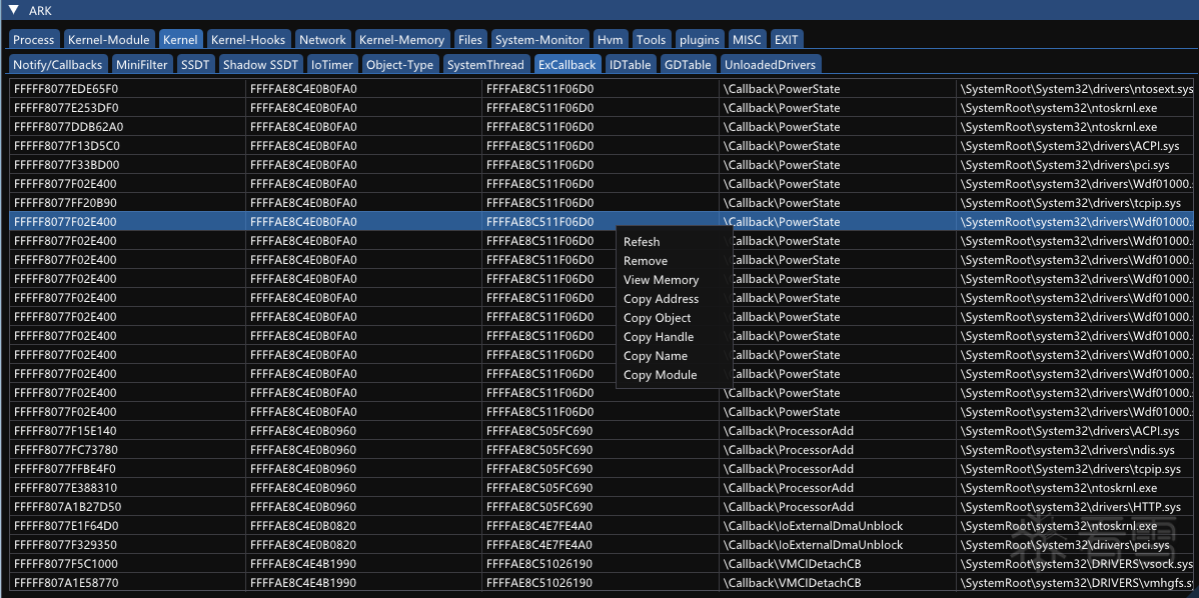Select address FFFFF8077FFBE4F0 cell
The image size is (1199, 598).
pyautogui.click(x=128, y=469)
